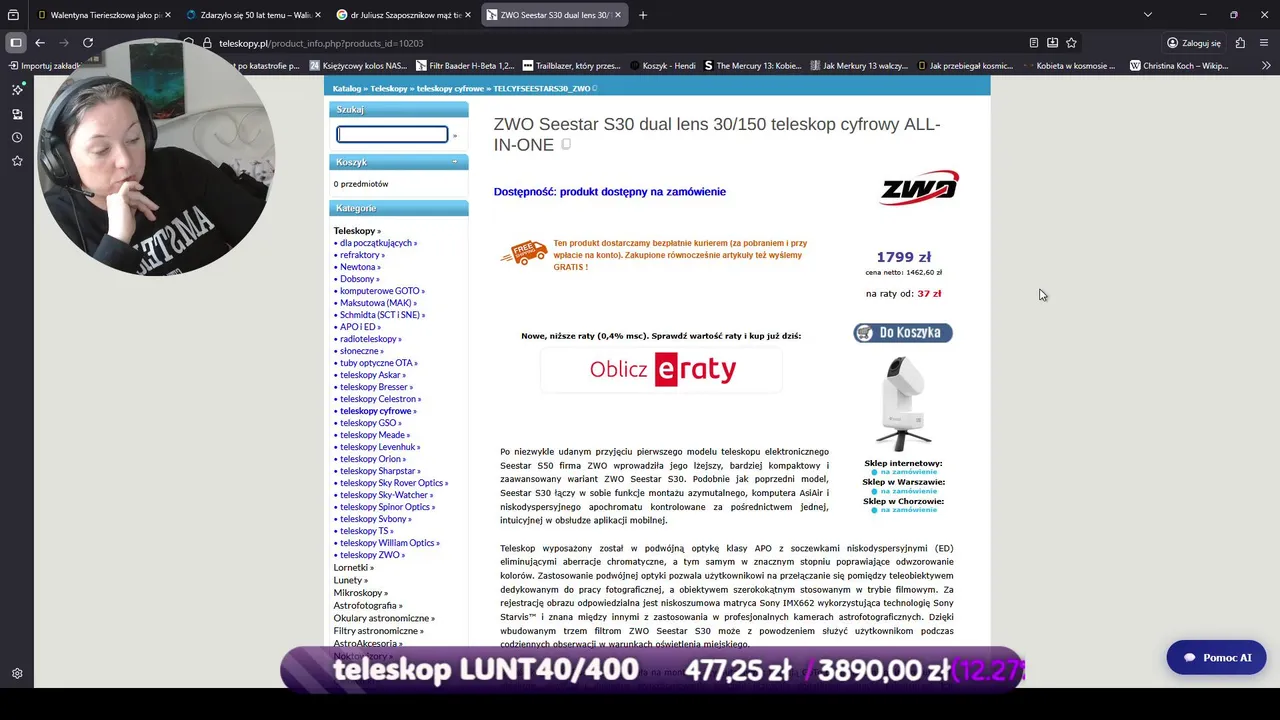Click the teleskopy cyfrowe breadcrumb link

450,89
